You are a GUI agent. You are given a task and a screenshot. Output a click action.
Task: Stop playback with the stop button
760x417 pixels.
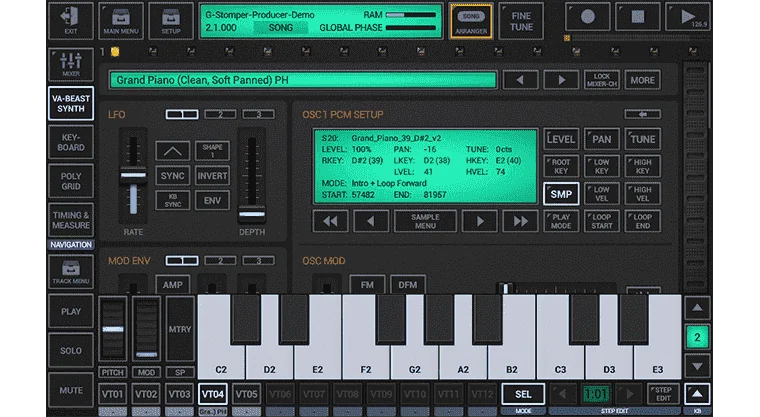[x=637, y=17]
